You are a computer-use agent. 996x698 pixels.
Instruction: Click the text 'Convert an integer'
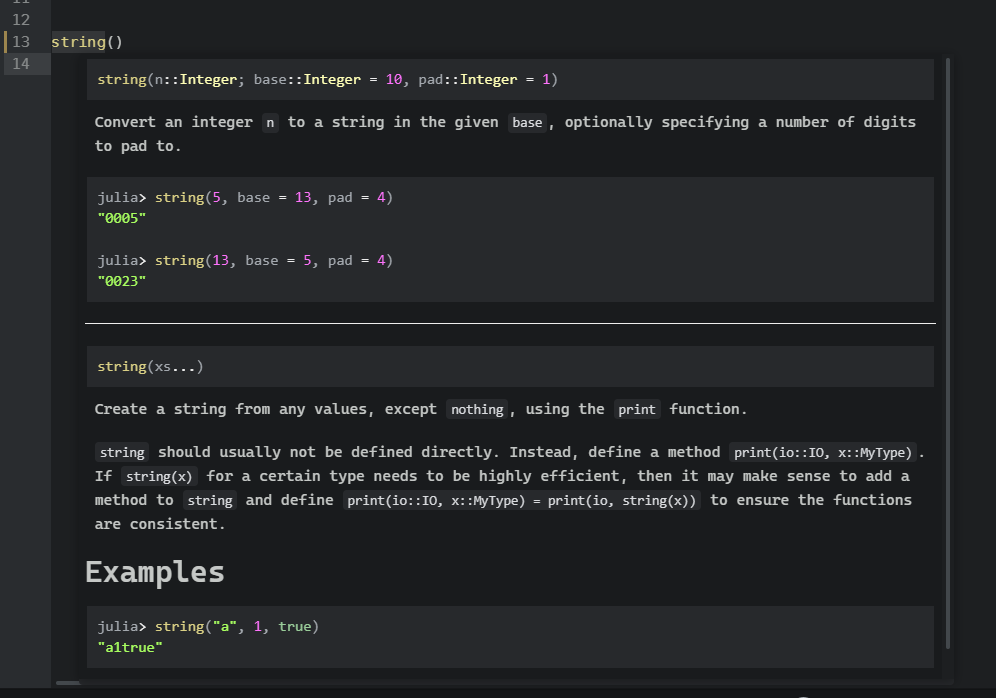[x=173, y=122]
